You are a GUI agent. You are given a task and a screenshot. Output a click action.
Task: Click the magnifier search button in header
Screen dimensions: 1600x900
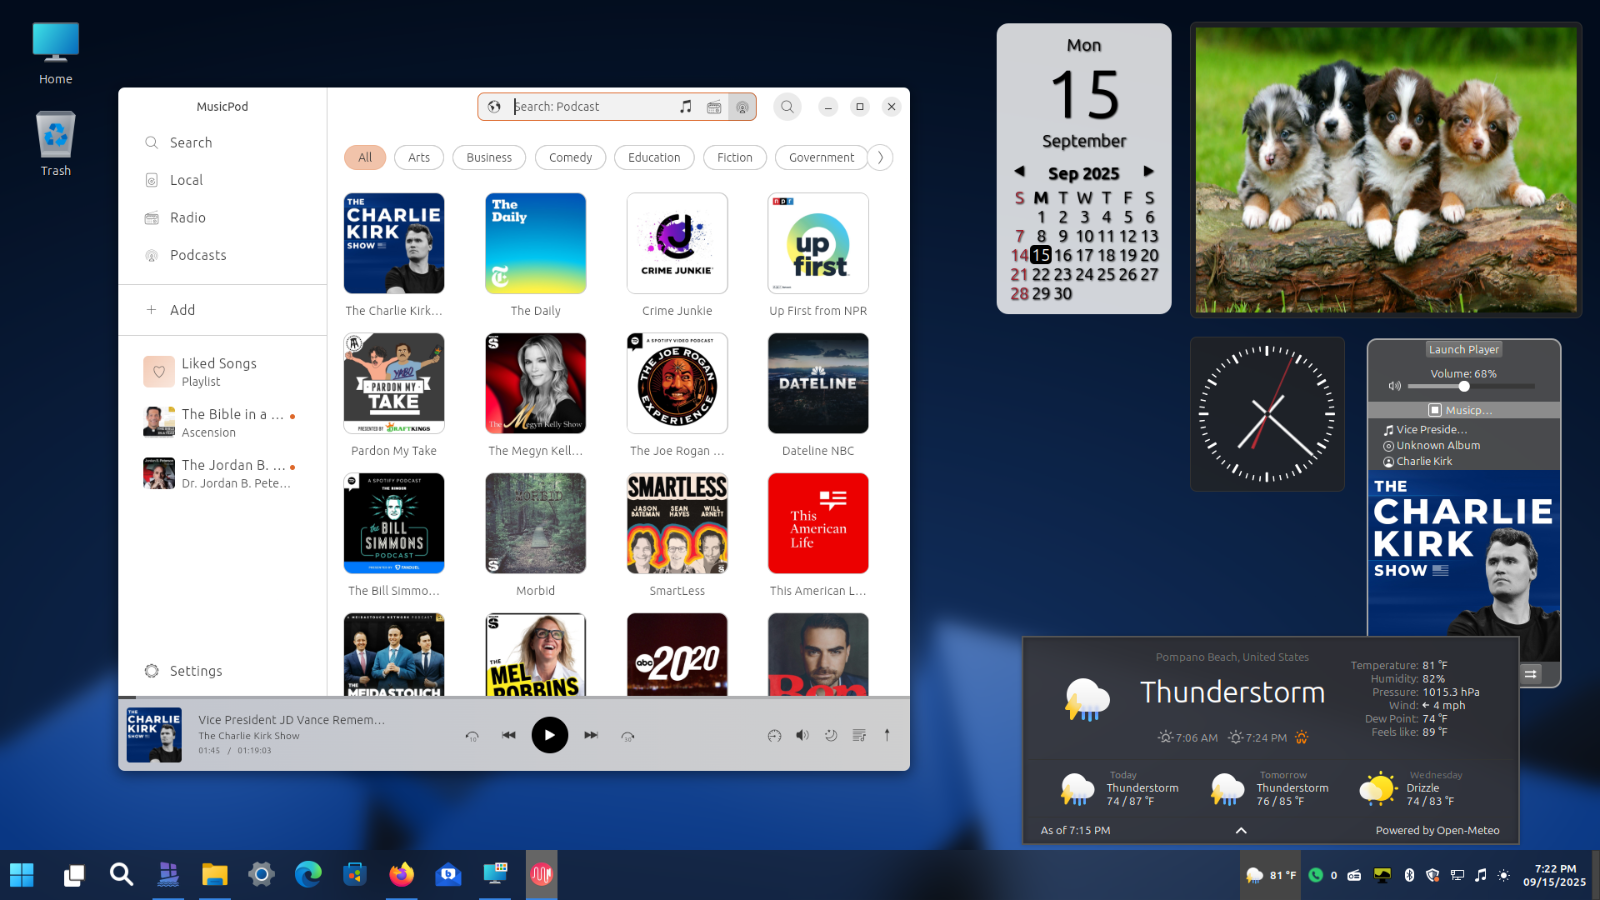(x=788, y=107)
